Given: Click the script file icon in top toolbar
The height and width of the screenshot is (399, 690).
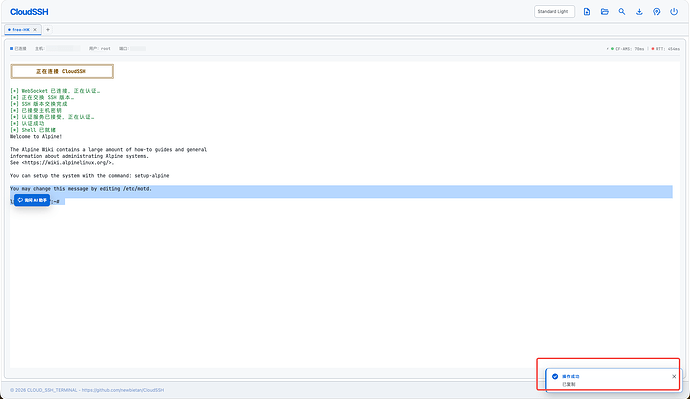Looking at the screenshot, I should click(x=587, y=12).
